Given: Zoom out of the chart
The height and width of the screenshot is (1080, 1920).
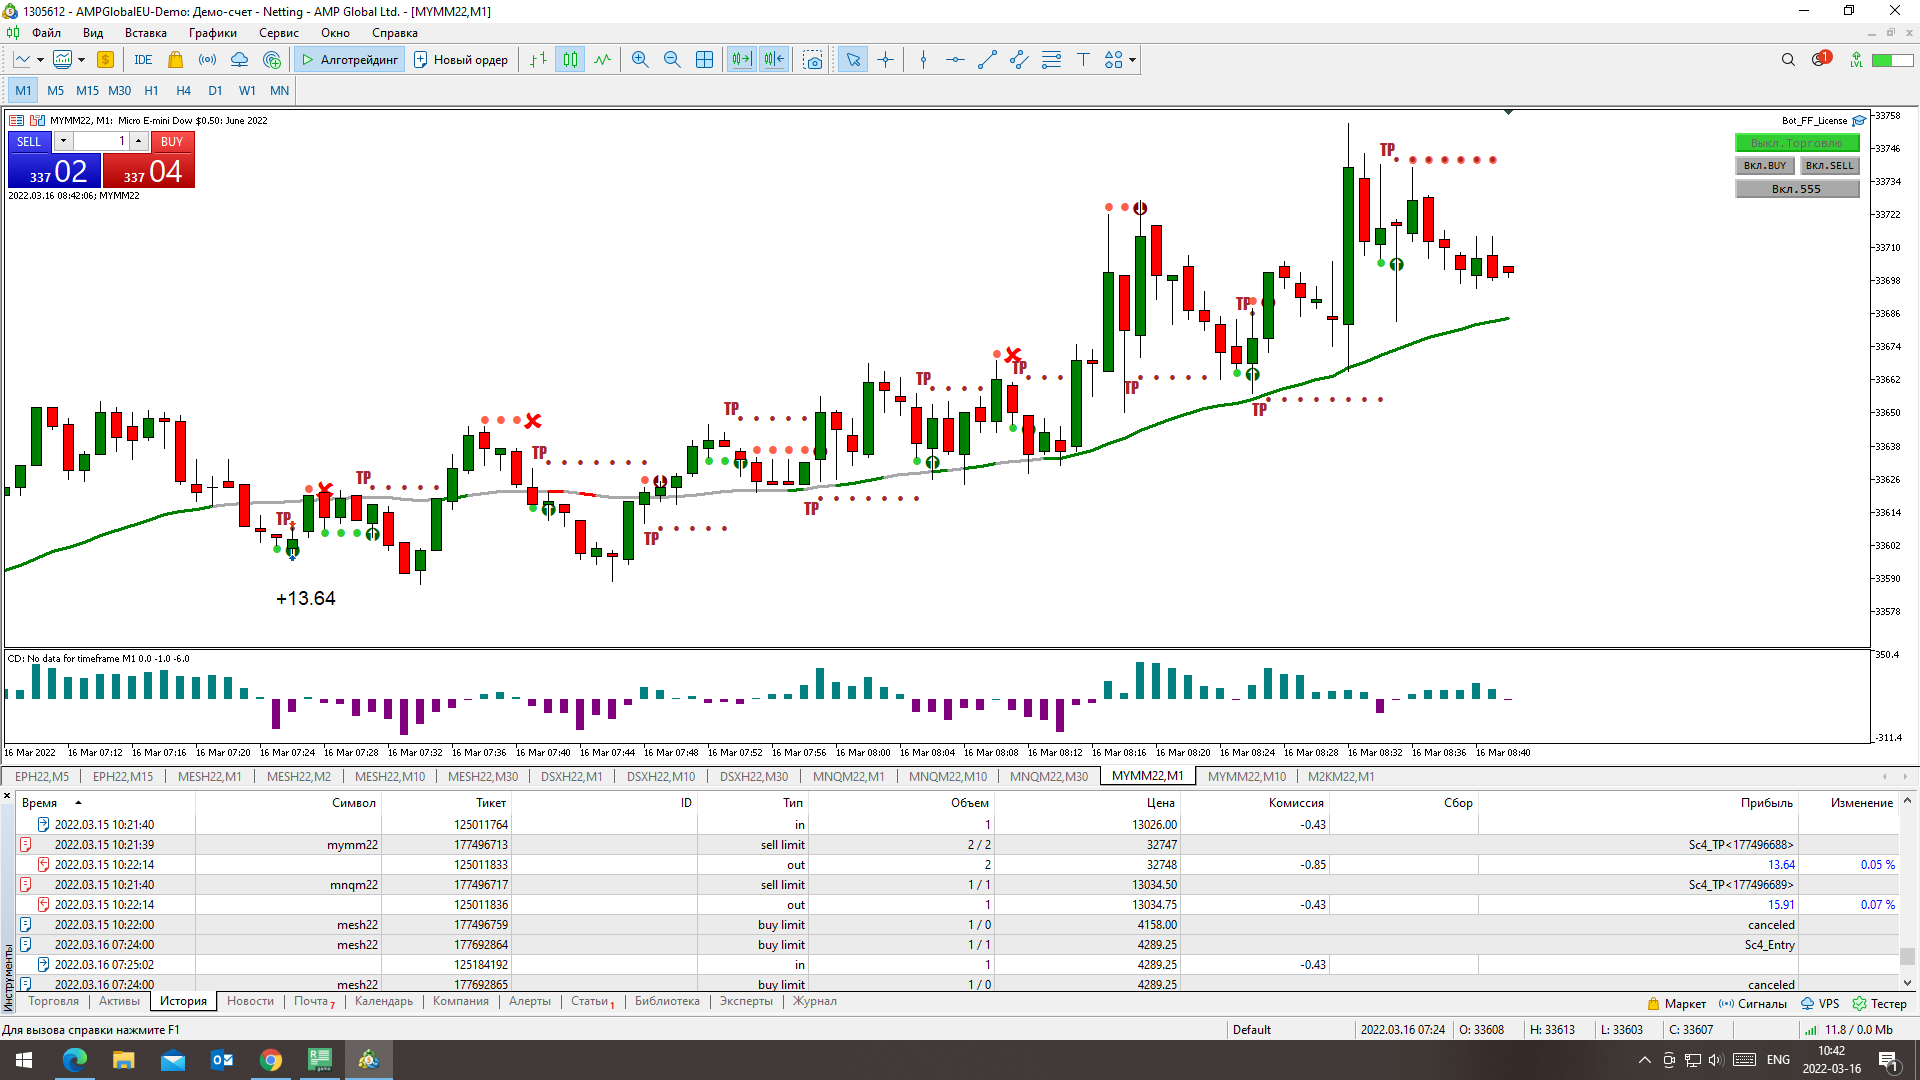Looking at the screenshot, I should tap(672, 60).
